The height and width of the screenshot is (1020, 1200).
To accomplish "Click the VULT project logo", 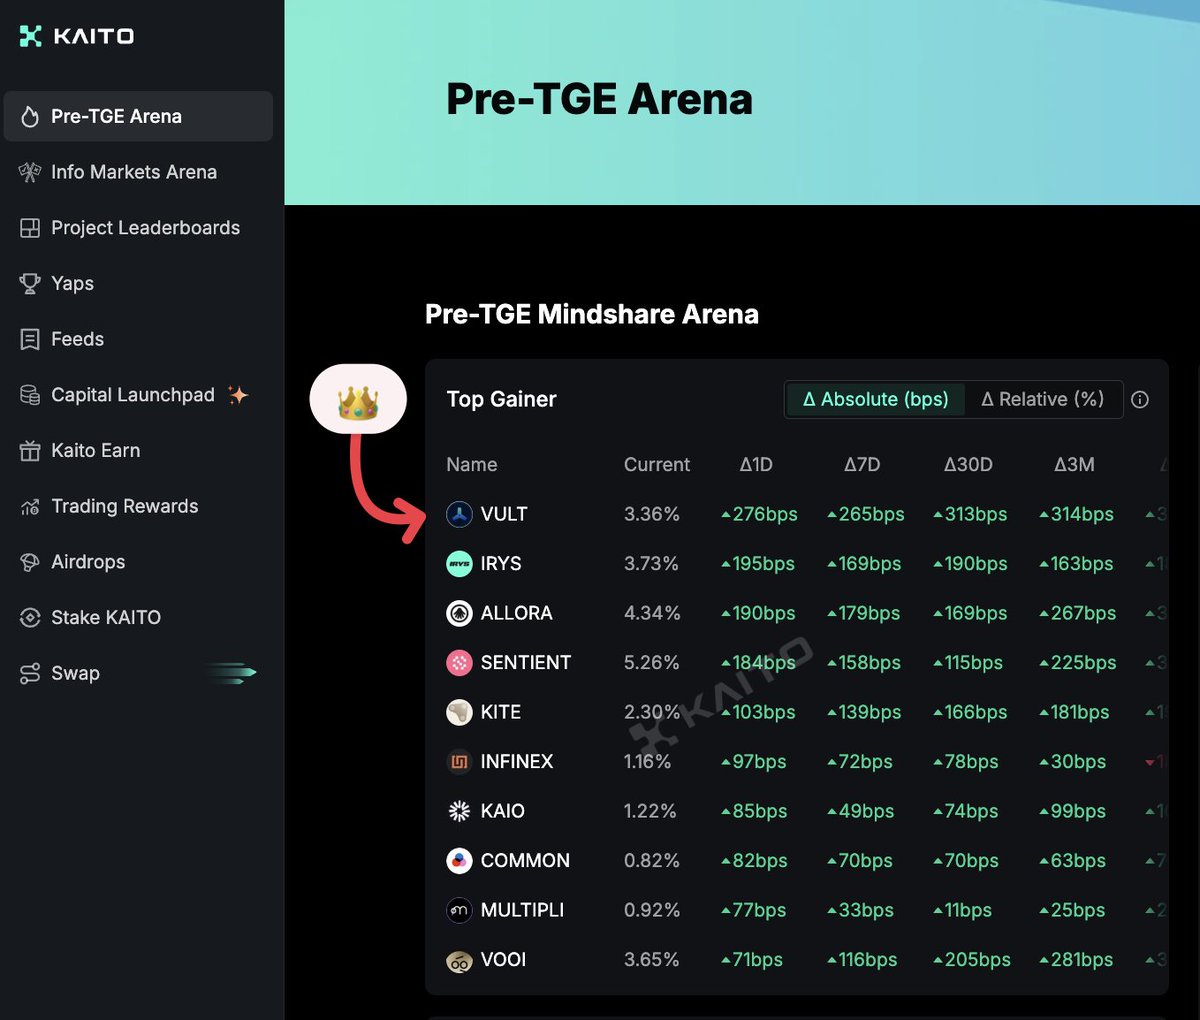I will pos(459,515).
